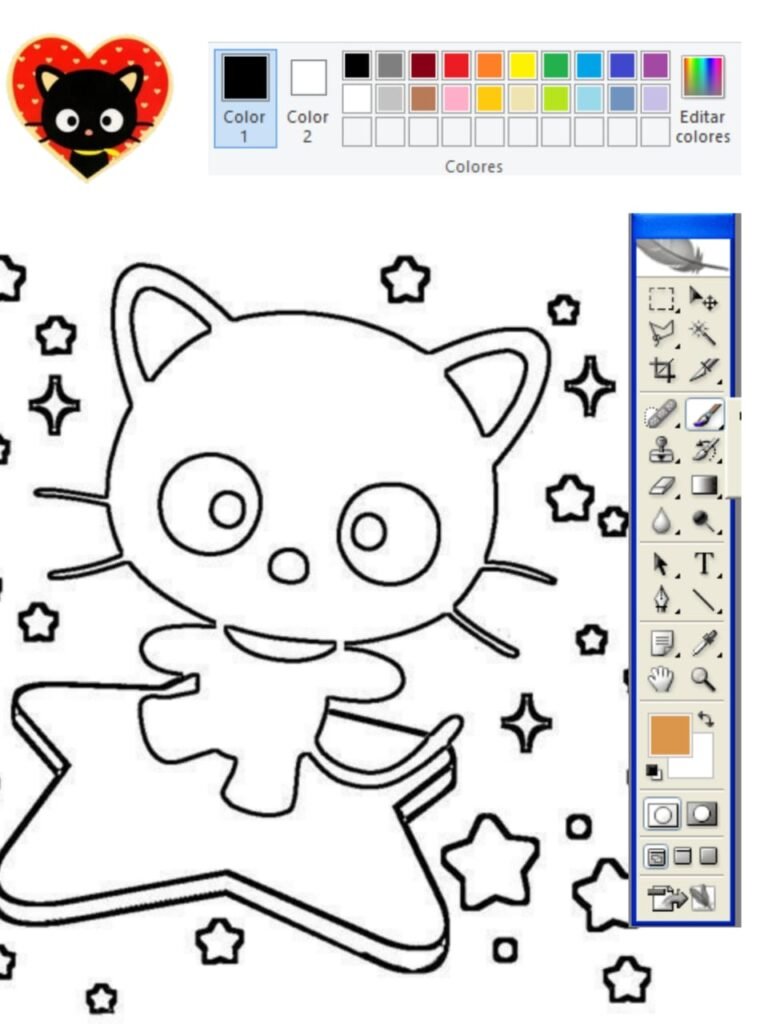768x1024 pixels.
Task: Pick the pink swatch
Action: pyautogui.click(x=456, y=99)
